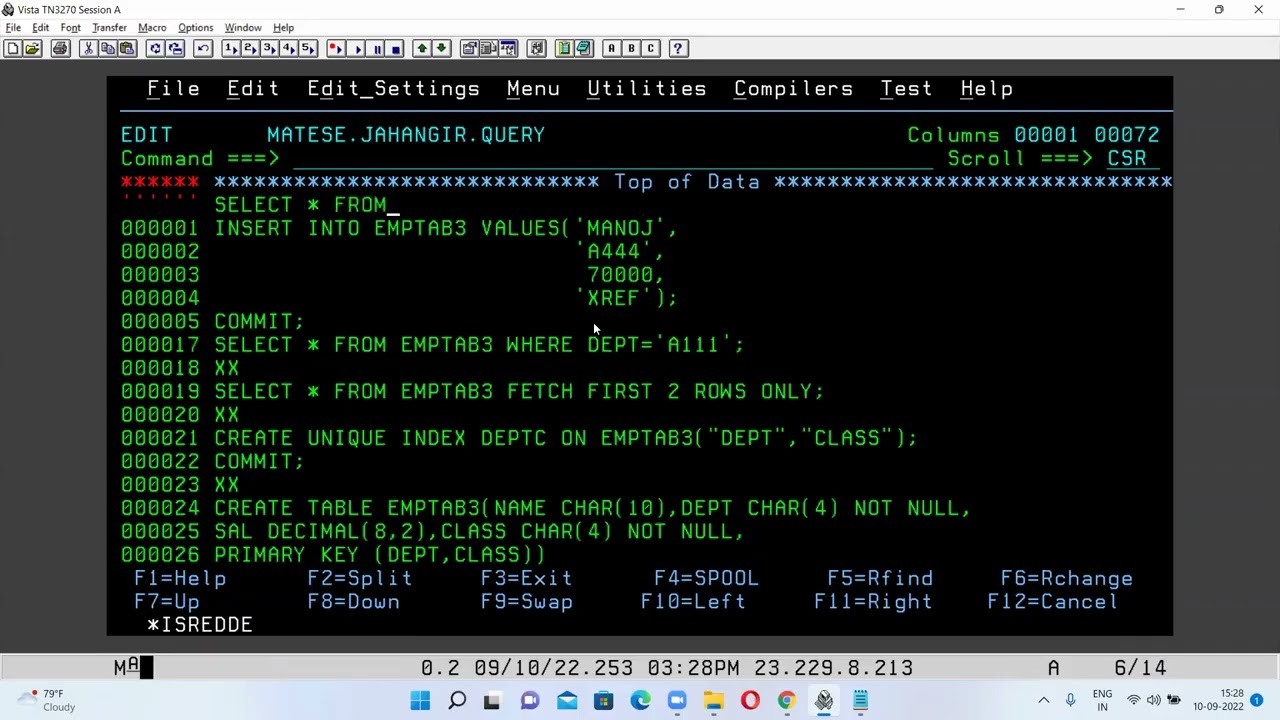Click the F2=Split function key label

tap(360, 579)
